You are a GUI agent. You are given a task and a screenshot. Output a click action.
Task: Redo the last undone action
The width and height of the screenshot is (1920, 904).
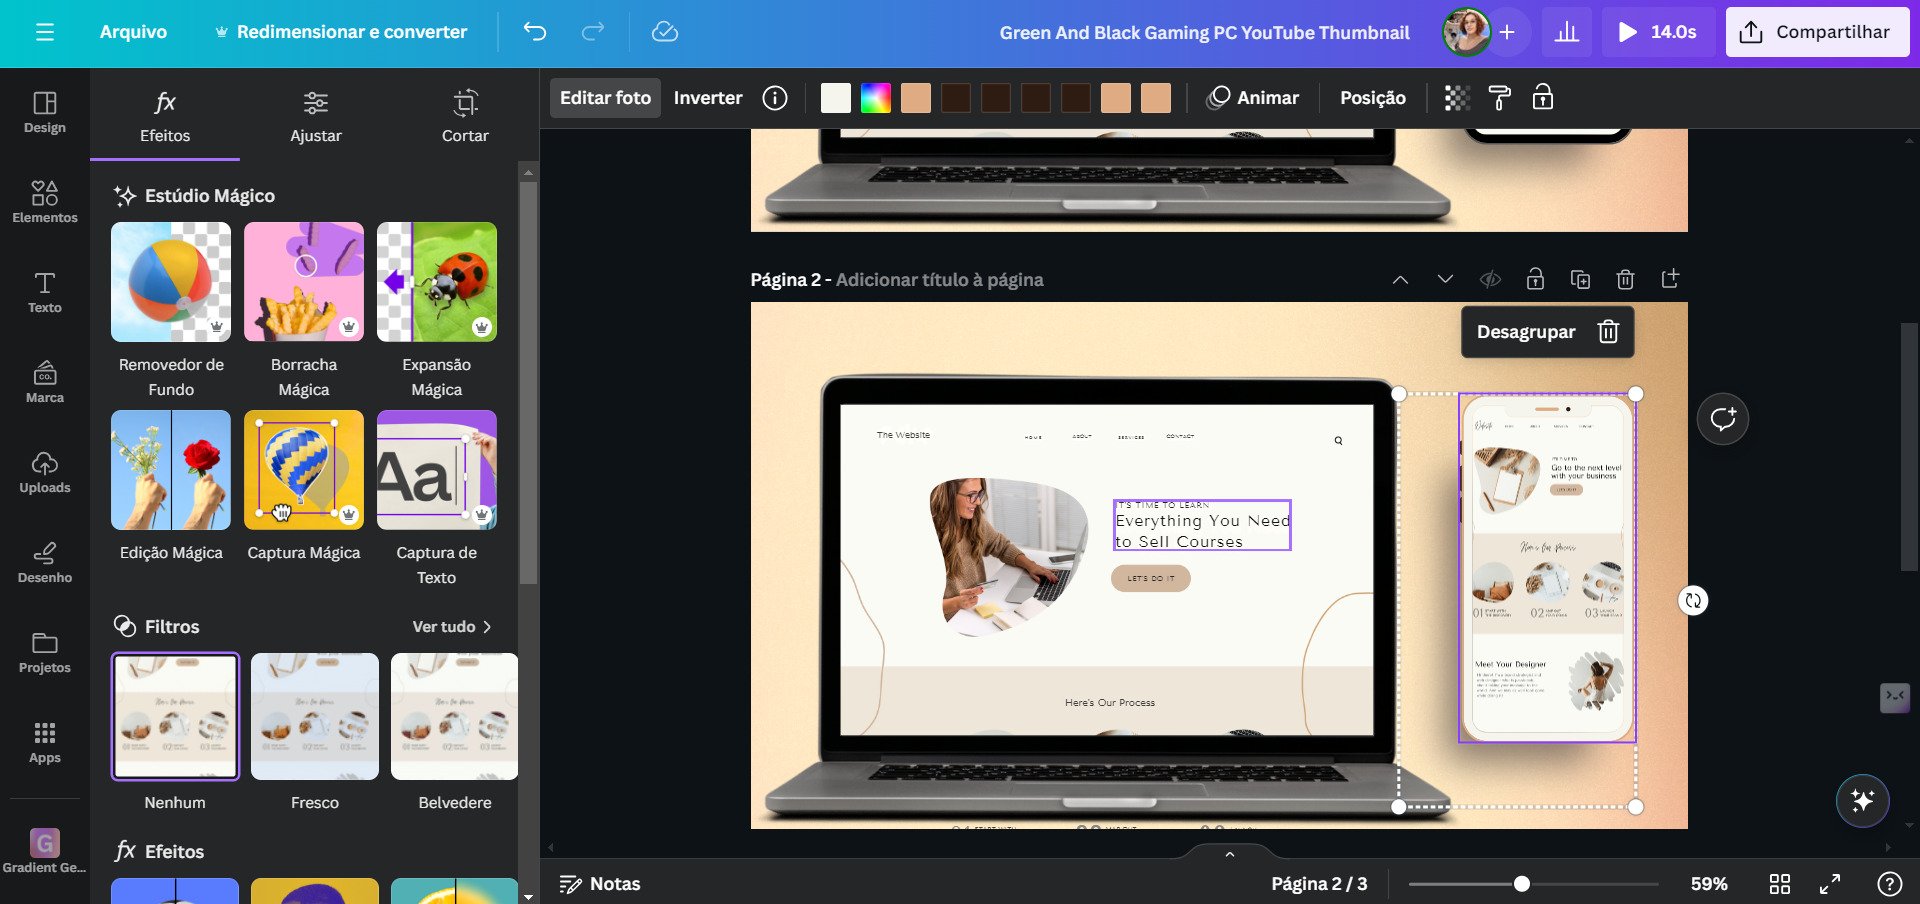pos(593,32)
